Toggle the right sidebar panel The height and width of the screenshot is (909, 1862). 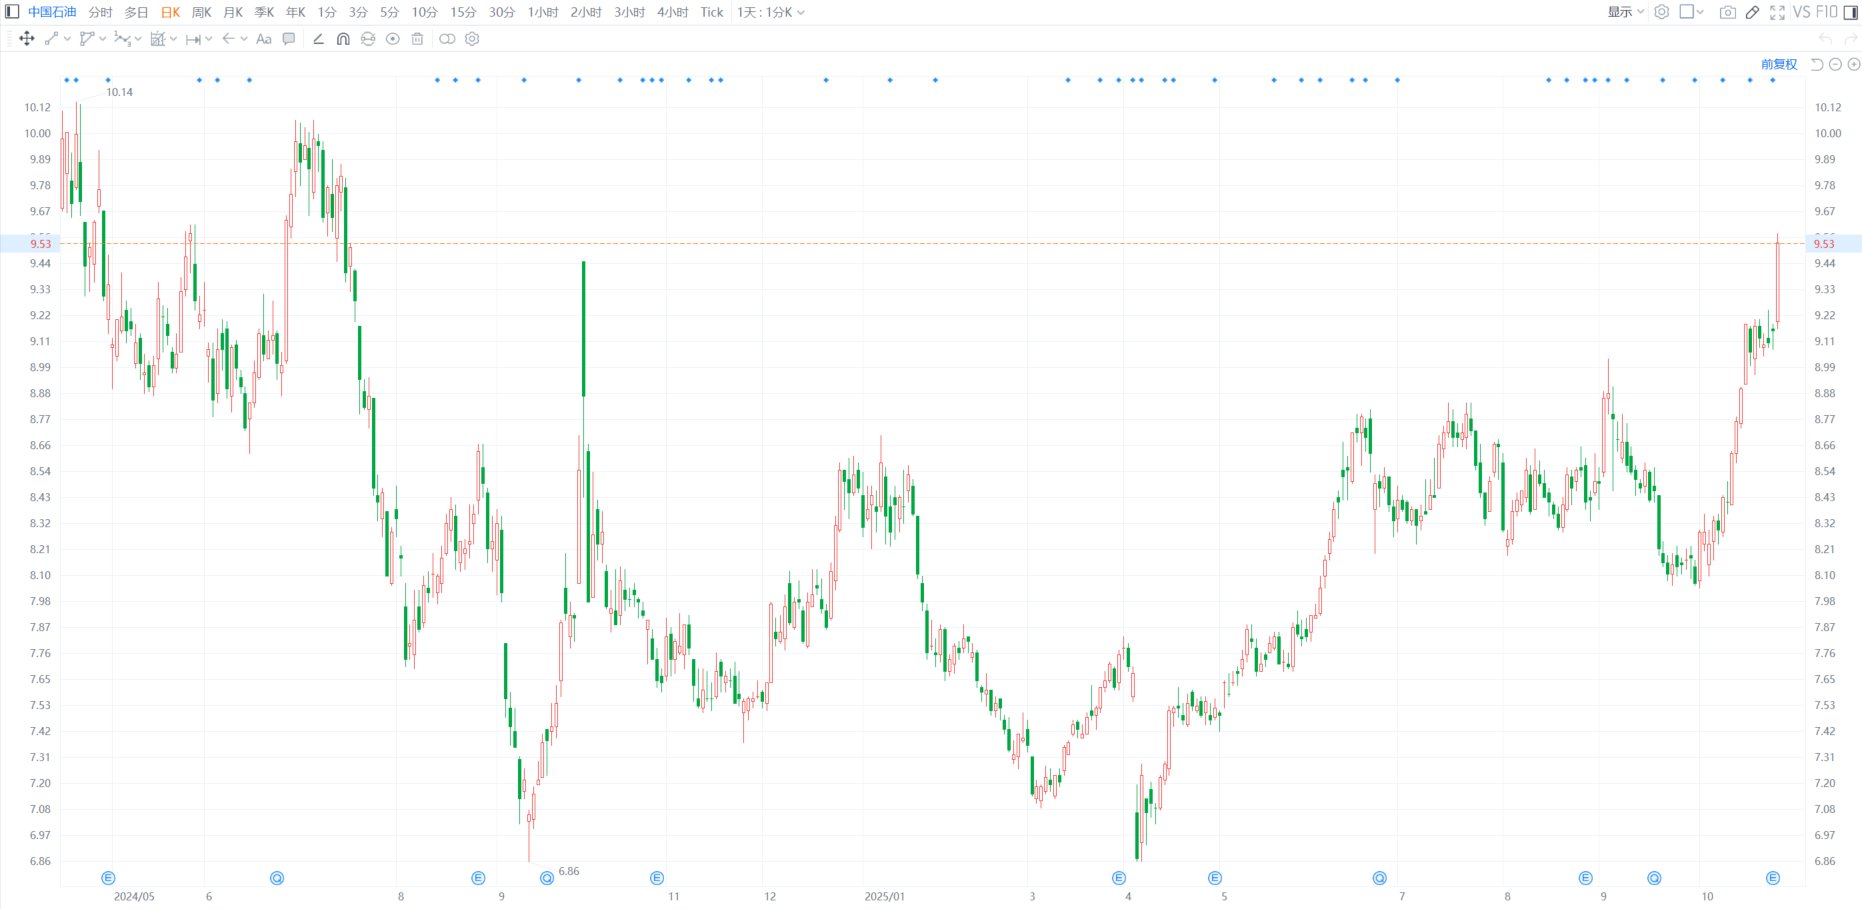1850,12
